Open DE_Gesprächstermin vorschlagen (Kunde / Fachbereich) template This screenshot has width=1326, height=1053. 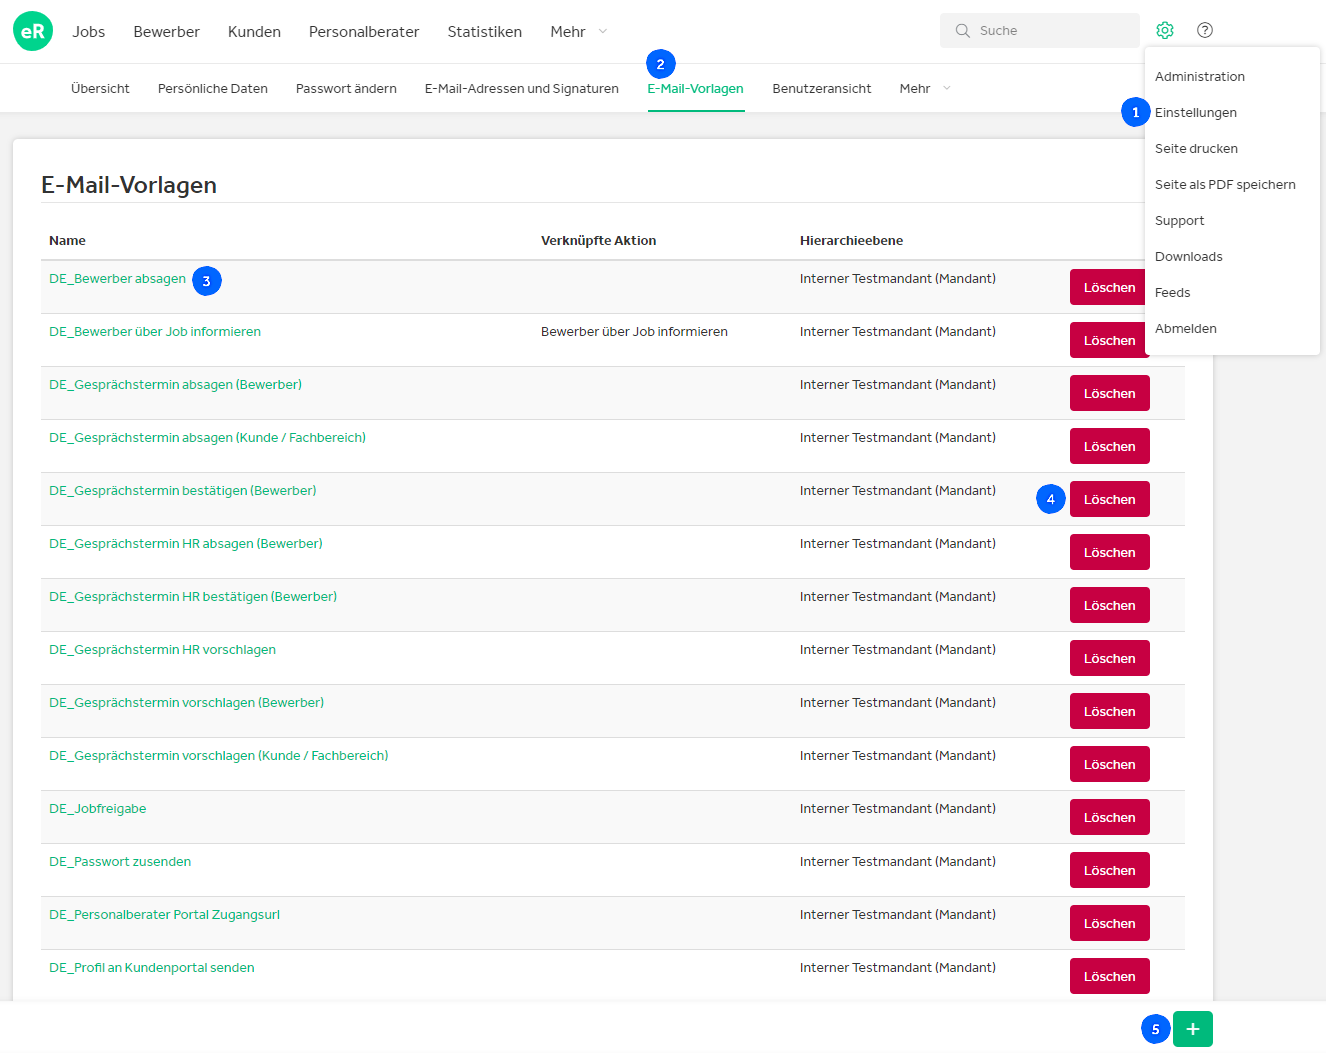coord(218,756)
